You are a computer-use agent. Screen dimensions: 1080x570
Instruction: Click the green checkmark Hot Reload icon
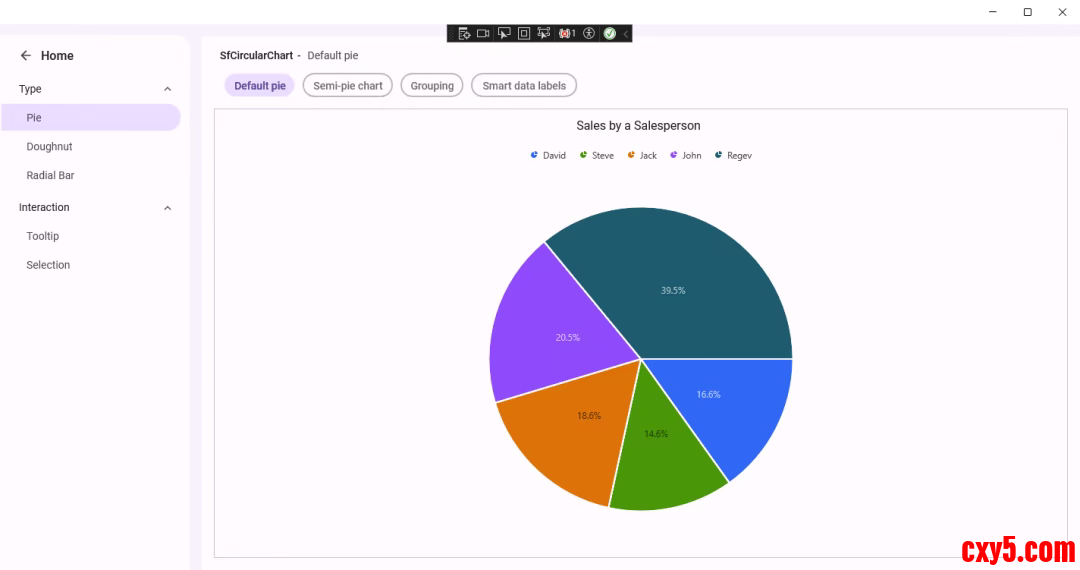[x=609, y=33]
